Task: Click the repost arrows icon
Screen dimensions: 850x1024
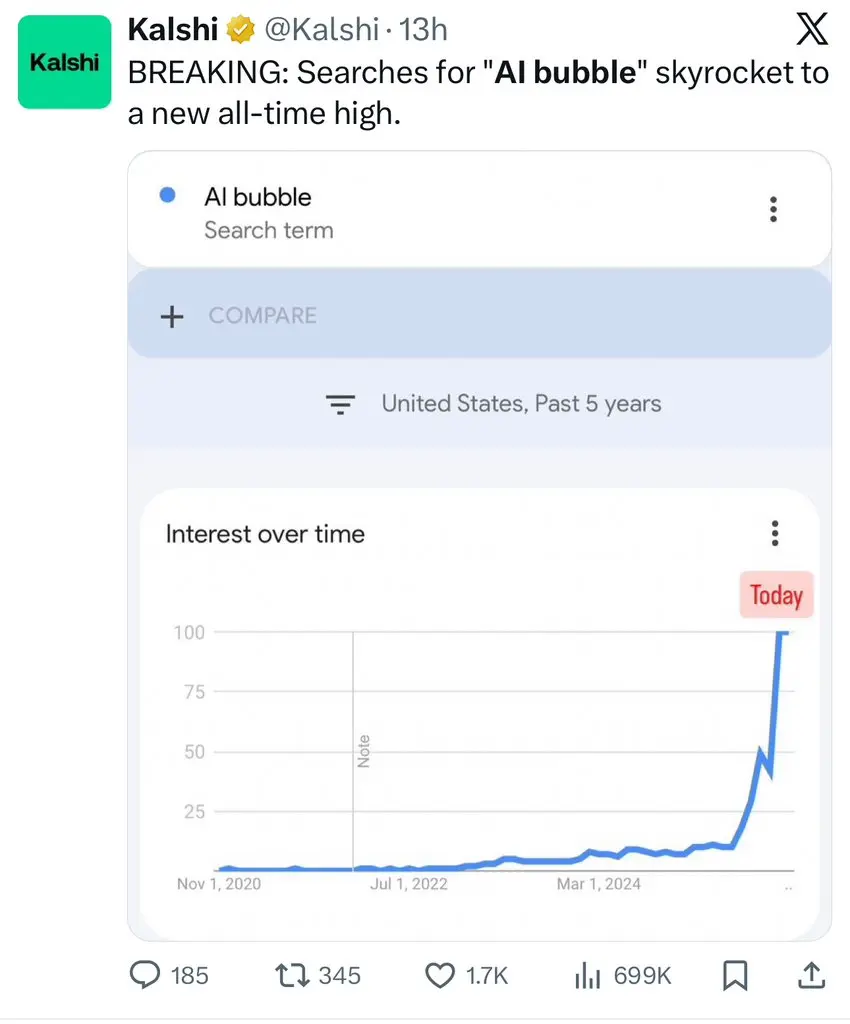Action: 292,974
